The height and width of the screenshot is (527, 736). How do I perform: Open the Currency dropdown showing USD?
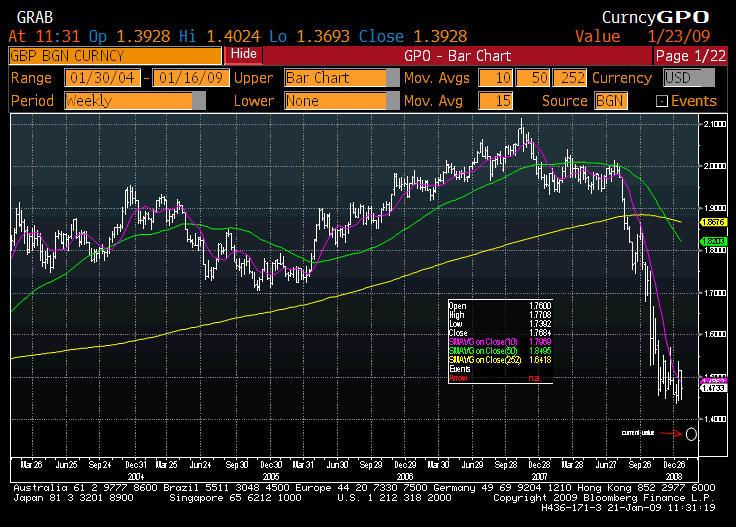pos(689,78)
